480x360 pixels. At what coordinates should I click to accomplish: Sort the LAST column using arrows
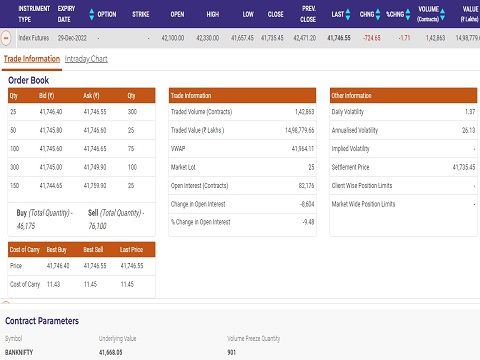point(348,14)
